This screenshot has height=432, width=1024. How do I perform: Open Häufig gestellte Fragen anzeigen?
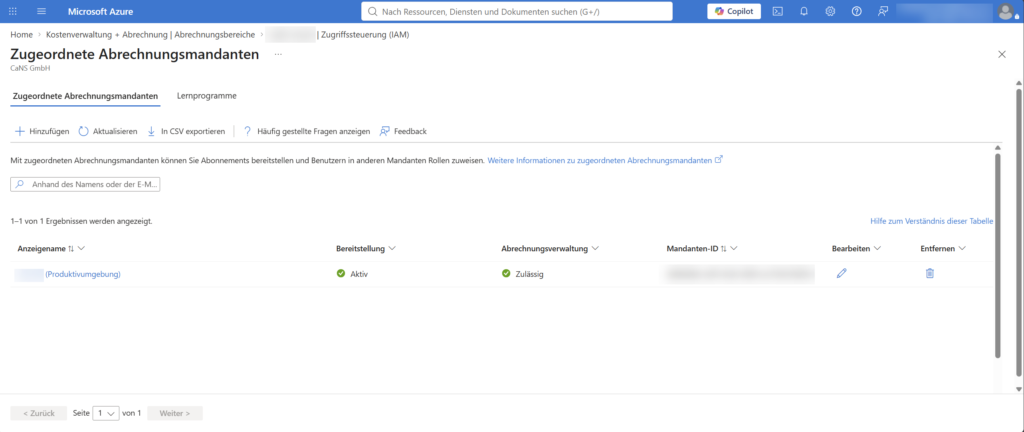click(x=306, y=131)
